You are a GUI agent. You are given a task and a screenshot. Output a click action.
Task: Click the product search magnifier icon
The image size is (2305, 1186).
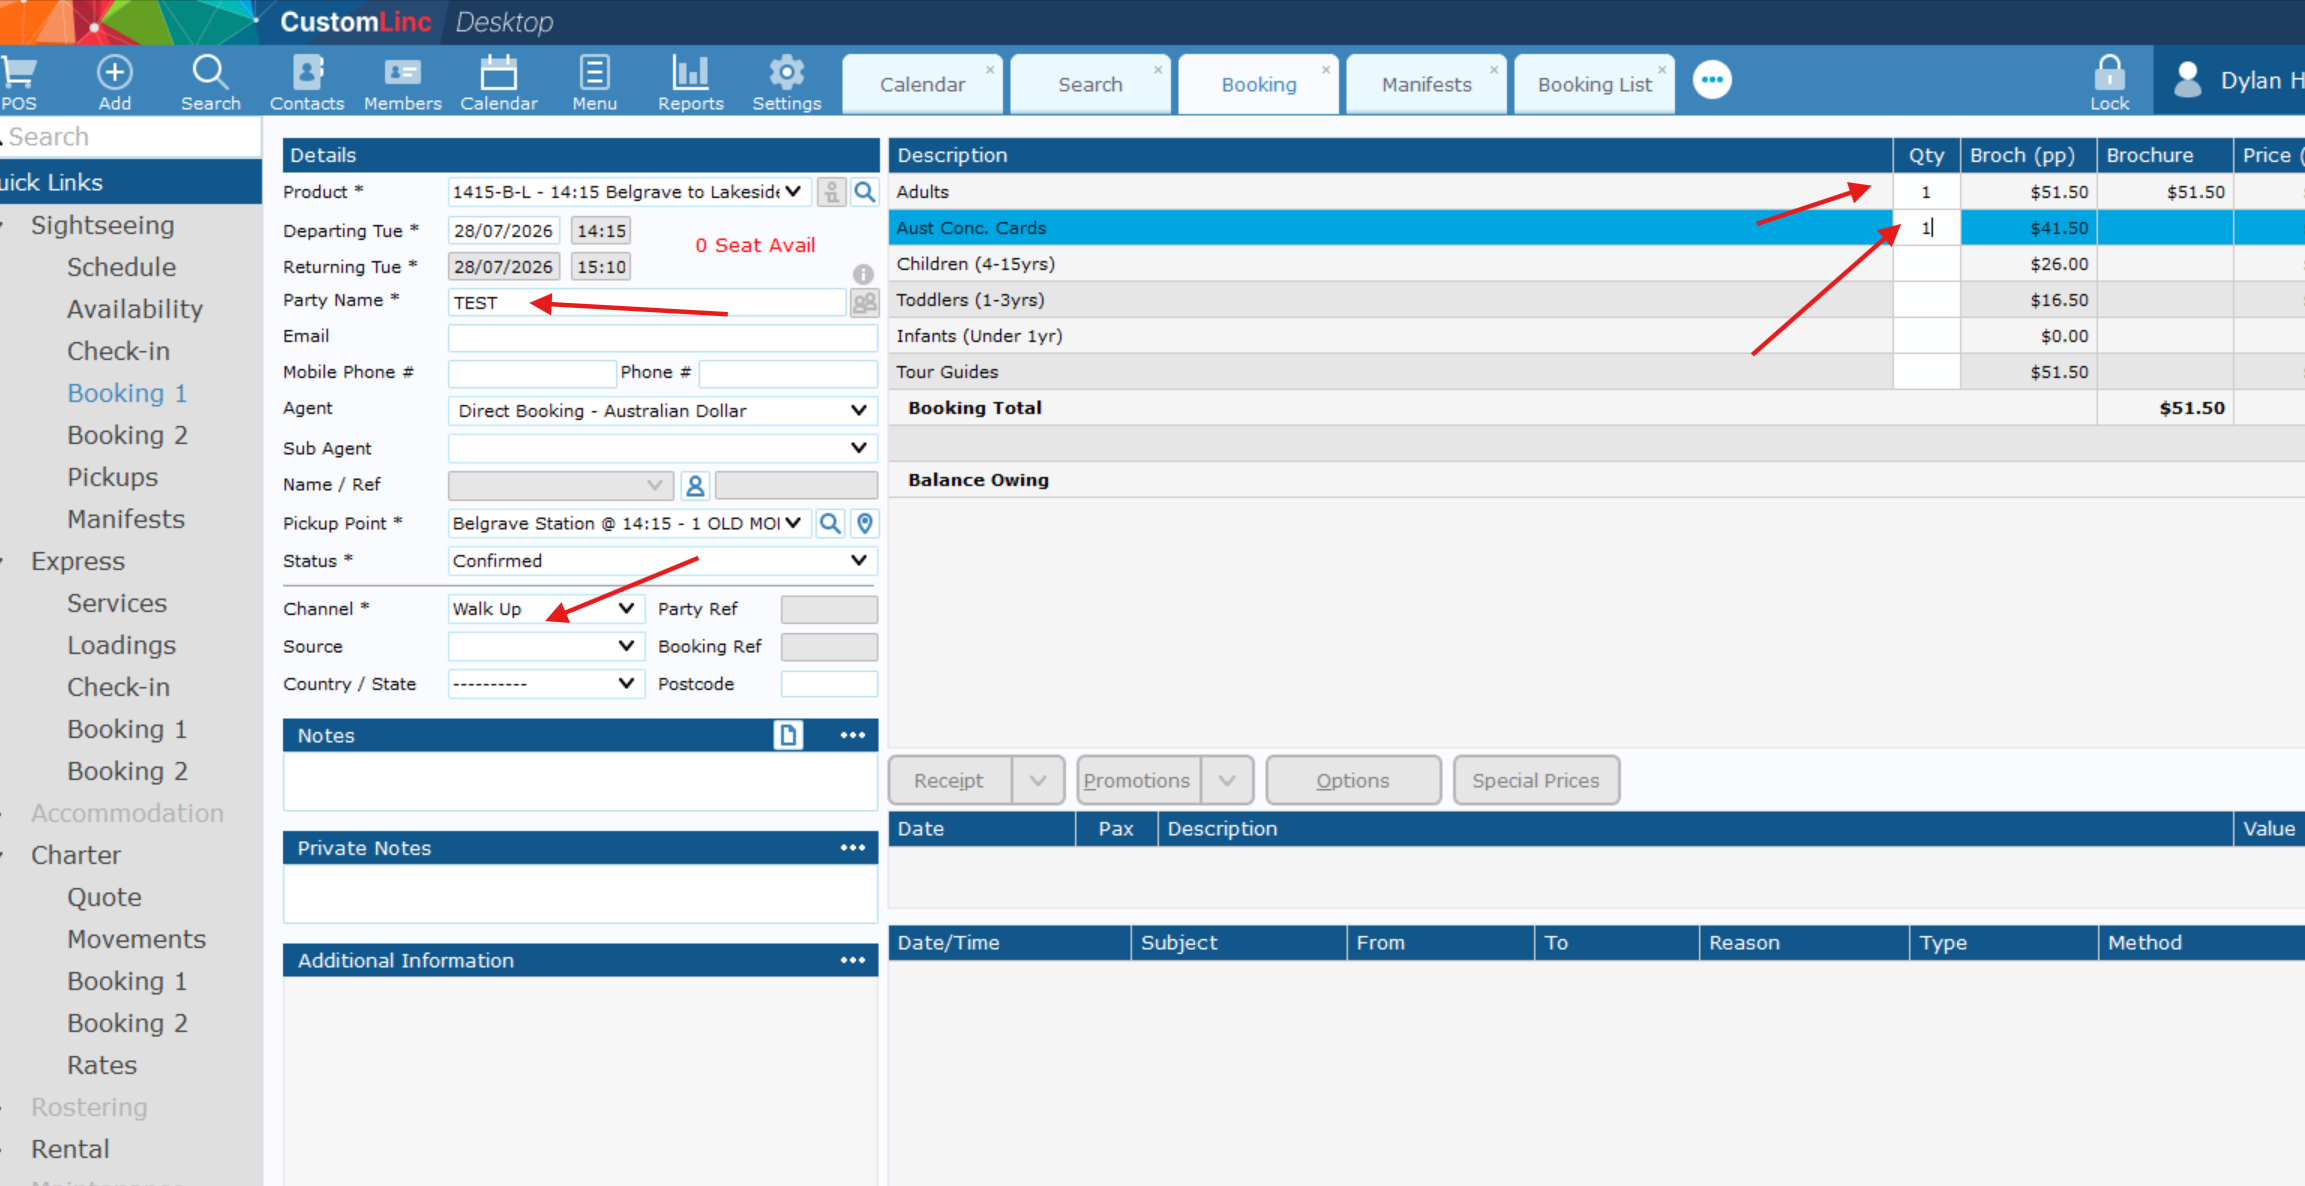pyautogui.click(x=865, y=192)
